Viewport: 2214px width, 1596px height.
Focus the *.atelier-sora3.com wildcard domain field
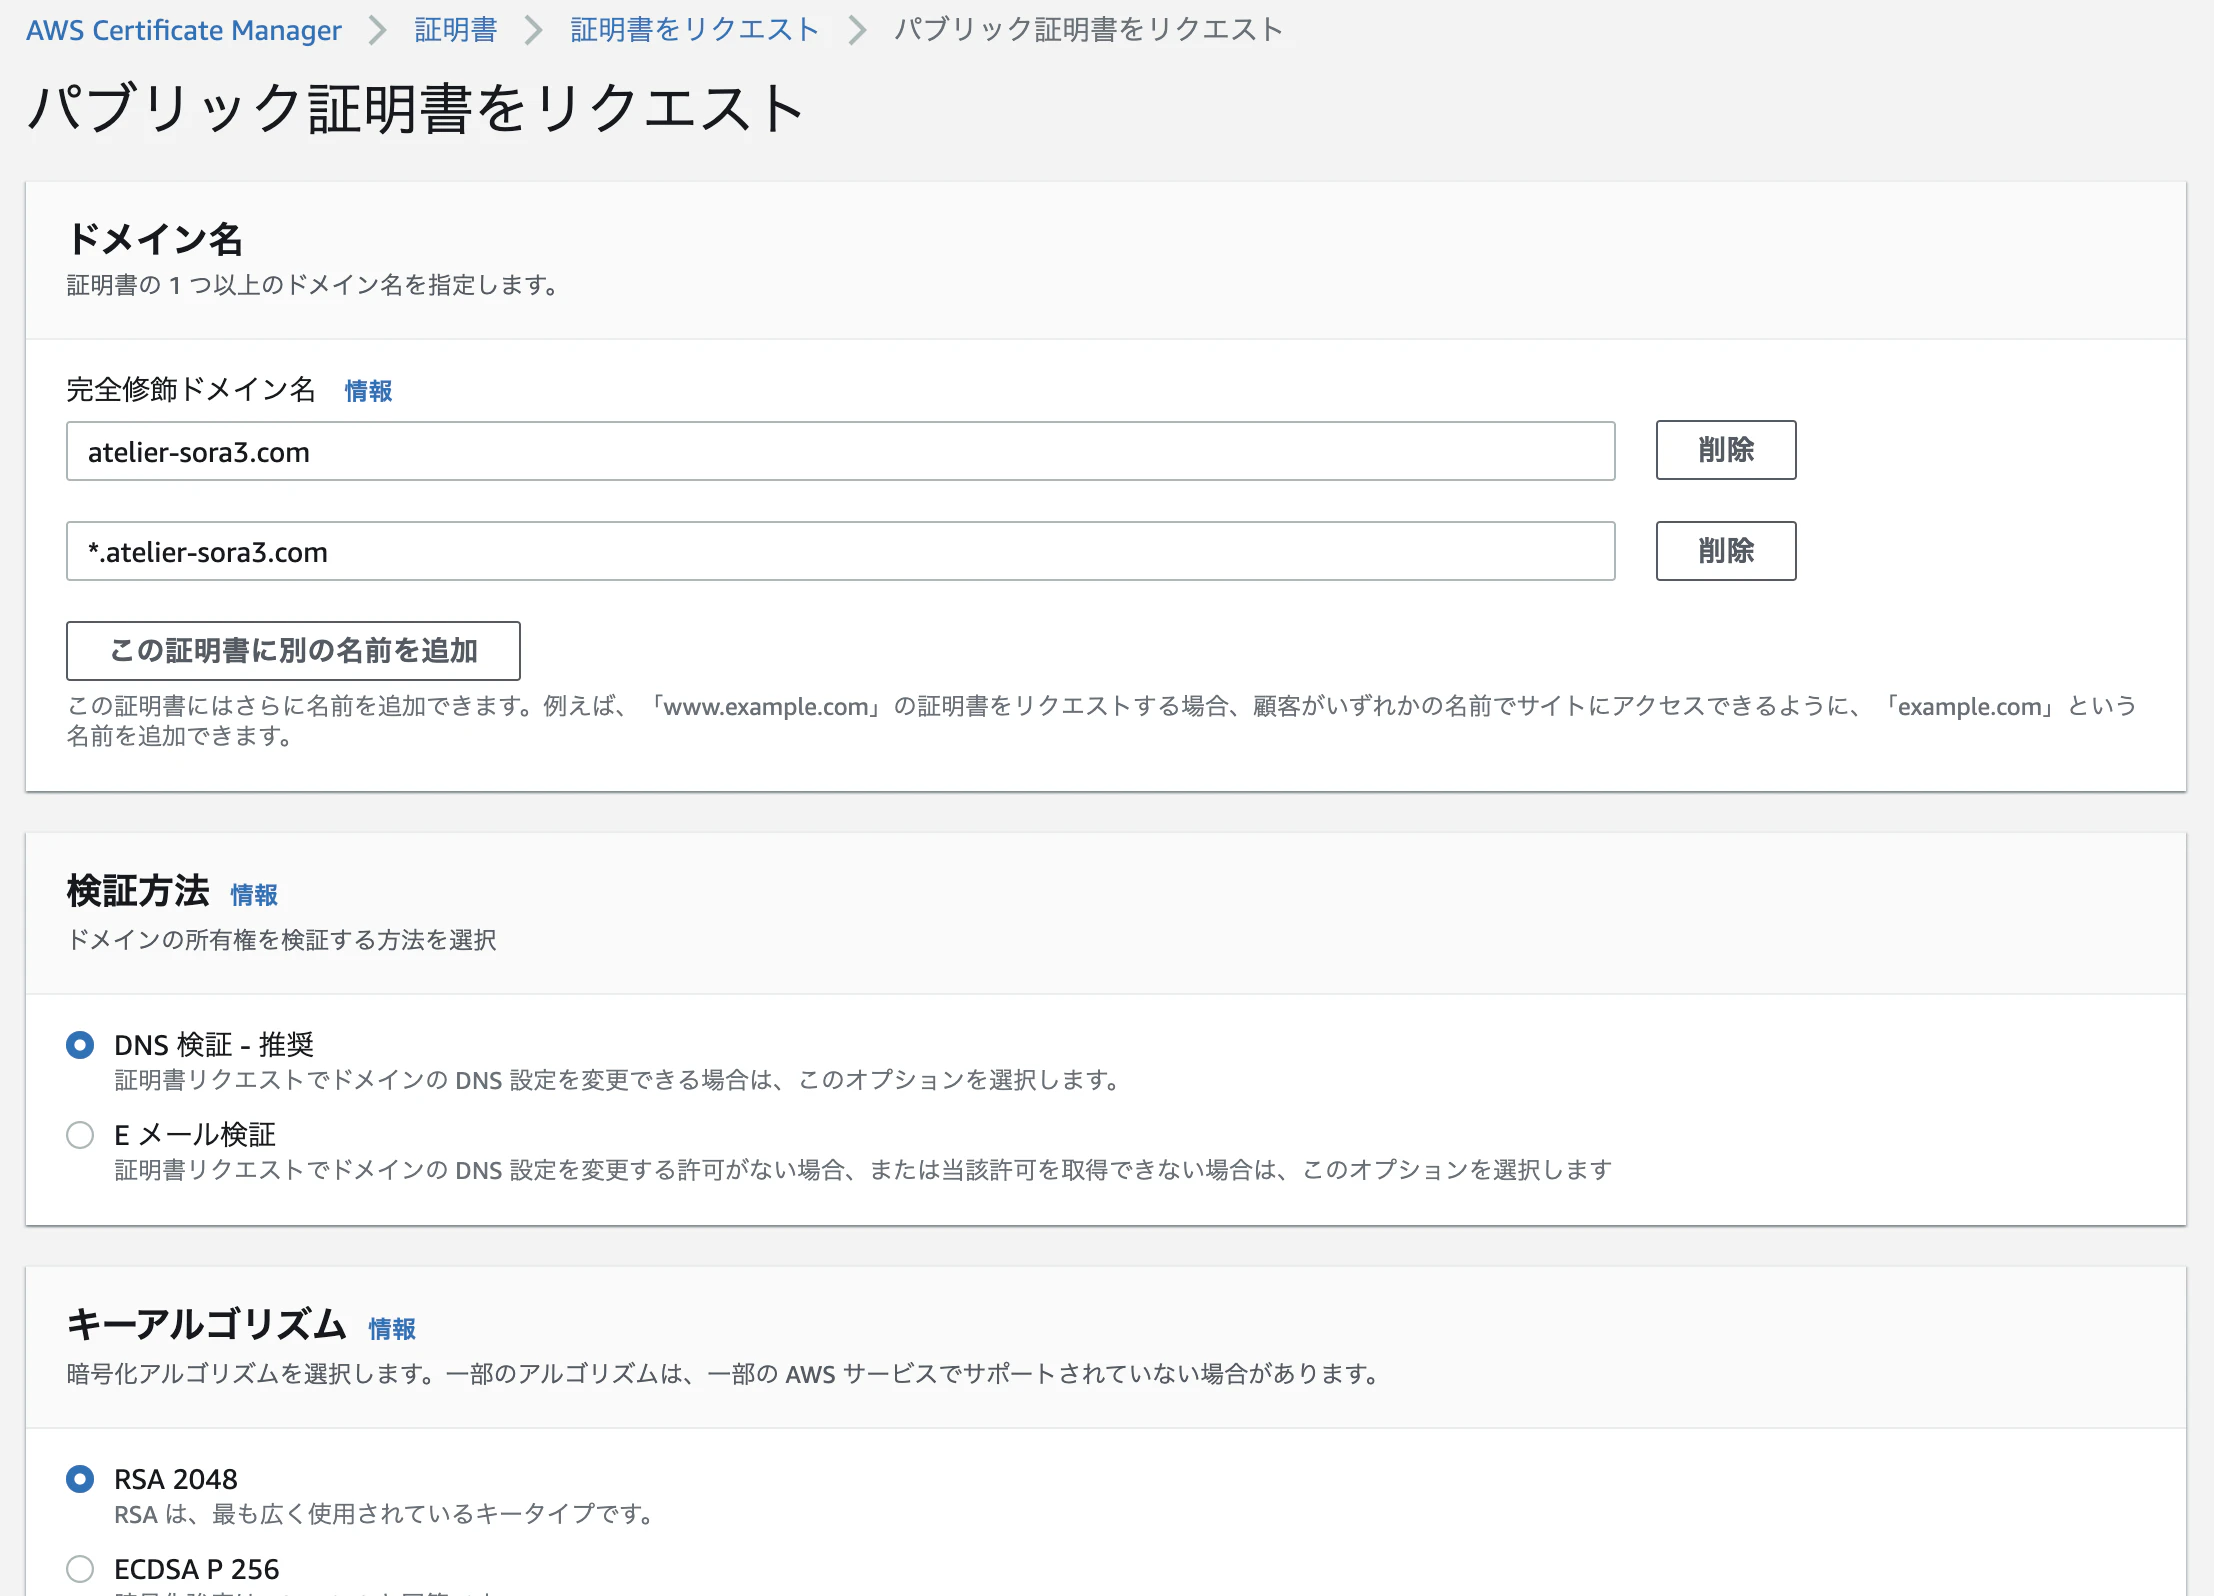(840, 551)
